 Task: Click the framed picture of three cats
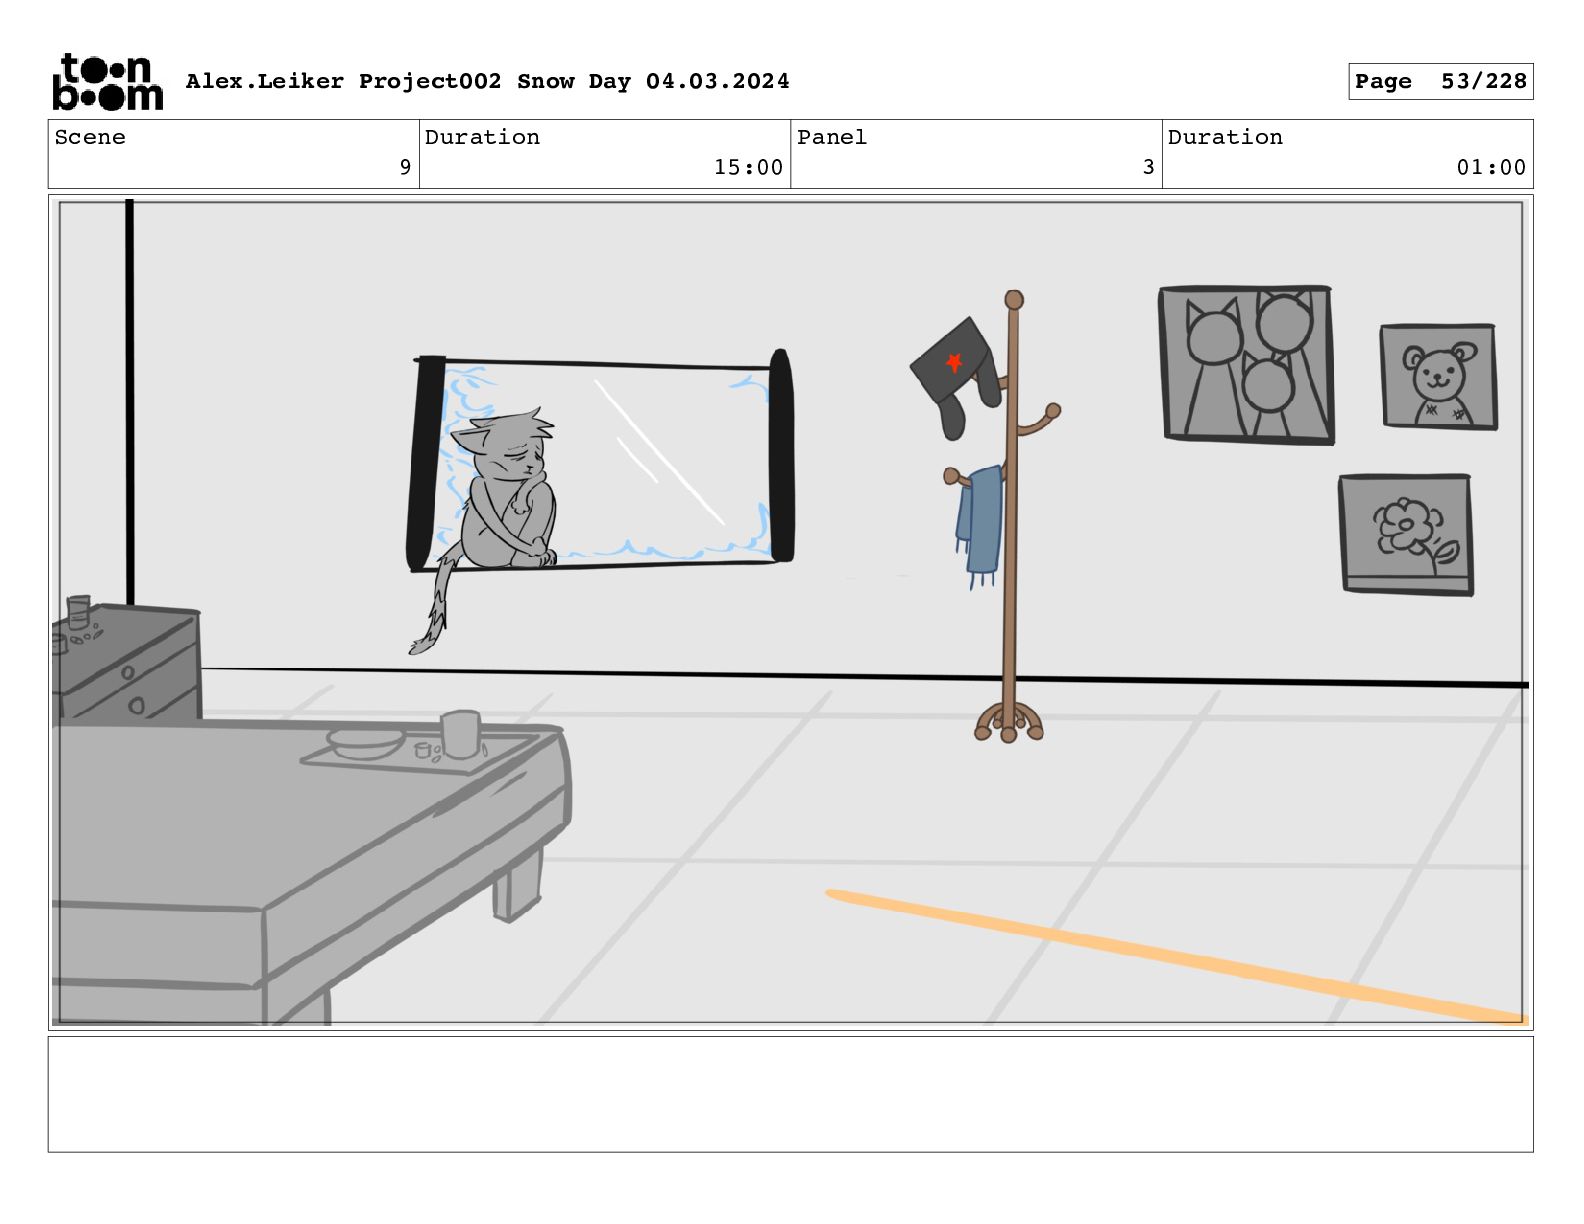(x=1247, y=365)
